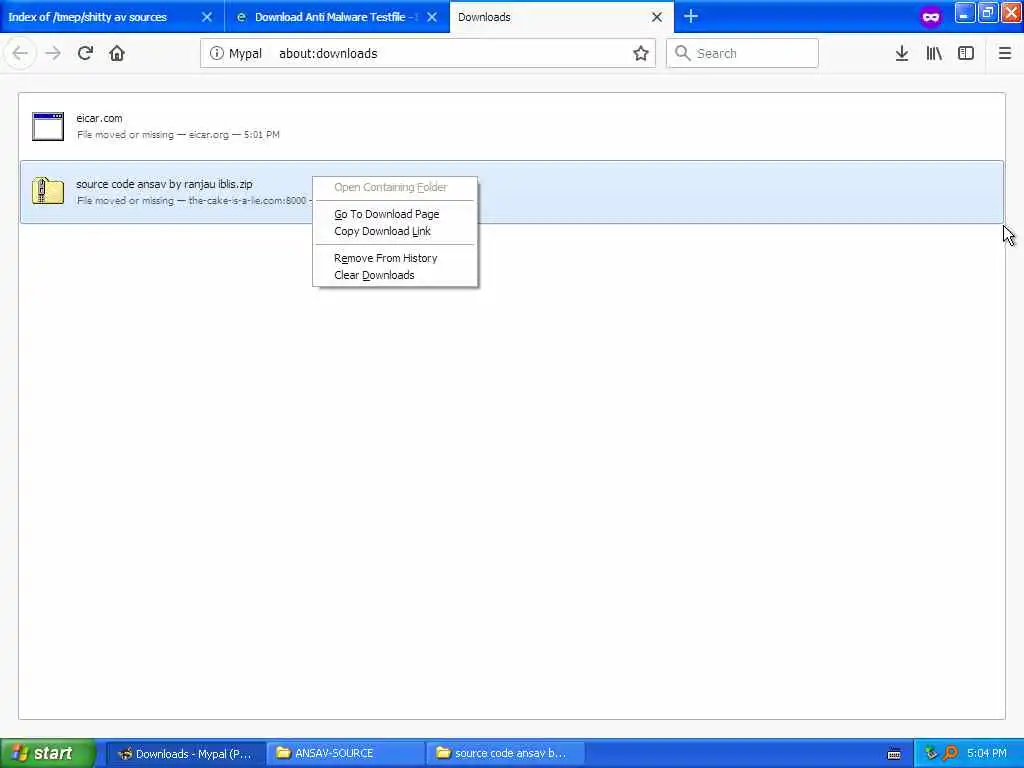Open ANSAV-SOURCE folder from taskbar
This screenshot has width=1024, height=768.
coord(345,754)
